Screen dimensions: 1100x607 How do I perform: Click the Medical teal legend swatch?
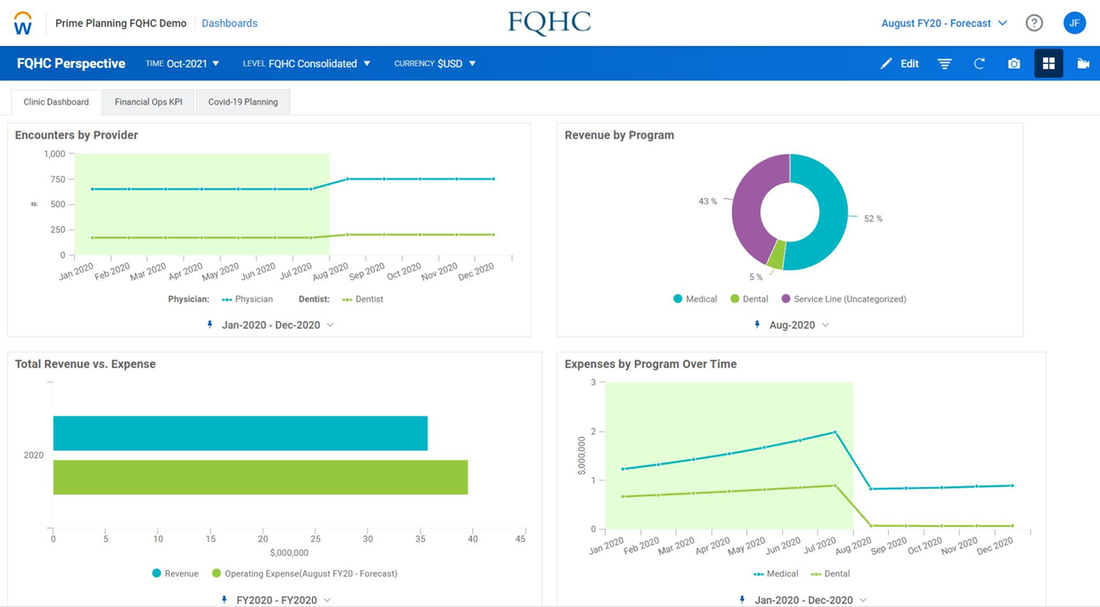point(678,299)
